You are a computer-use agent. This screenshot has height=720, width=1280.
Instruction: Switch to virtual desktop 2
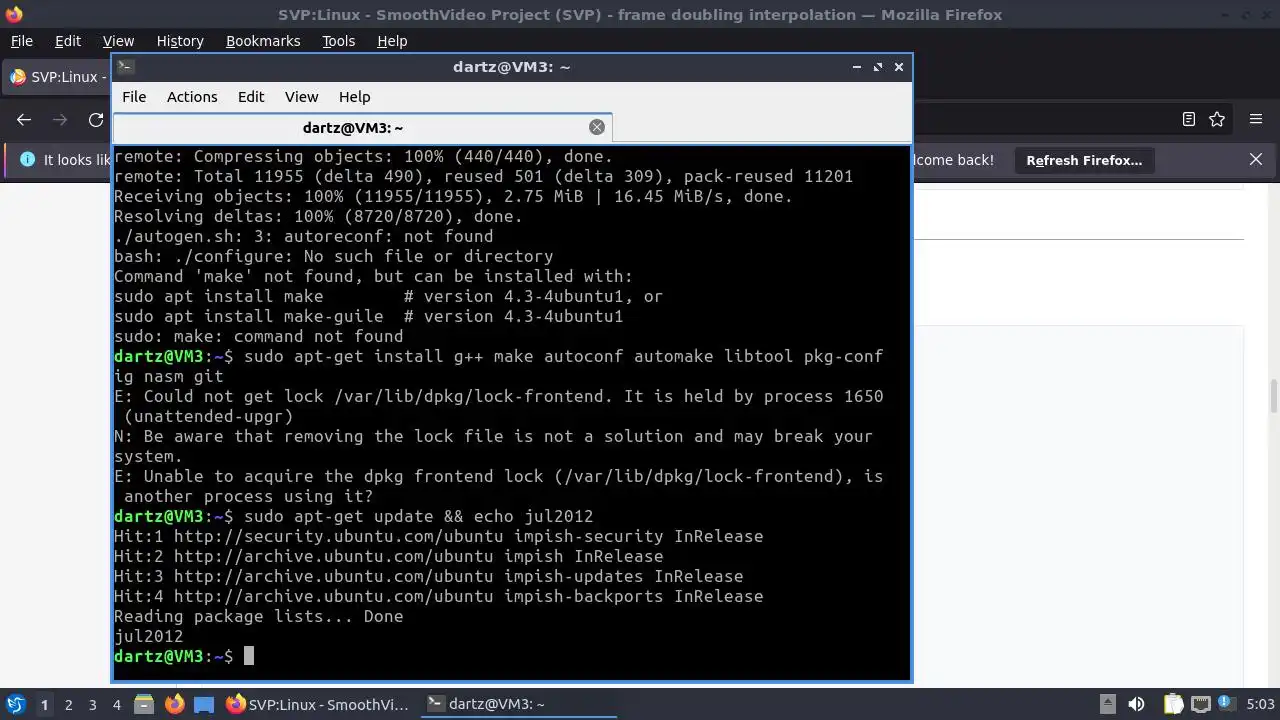point(68,704)
